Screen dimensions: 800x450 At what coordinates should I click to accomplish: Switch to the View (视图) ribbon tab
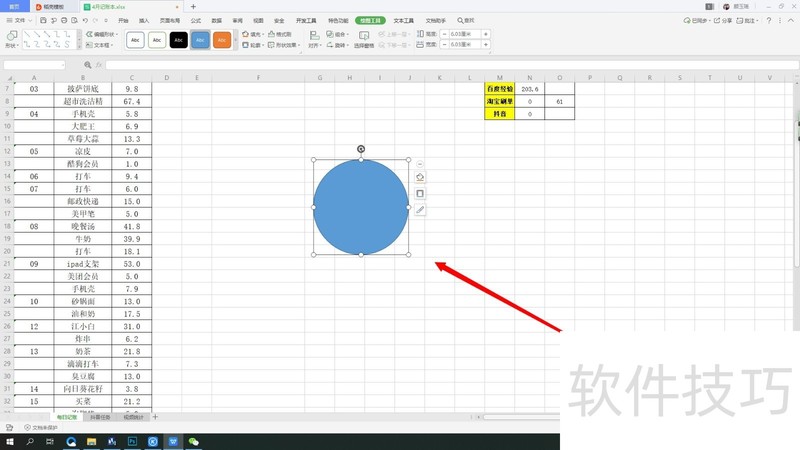[258, 20]
